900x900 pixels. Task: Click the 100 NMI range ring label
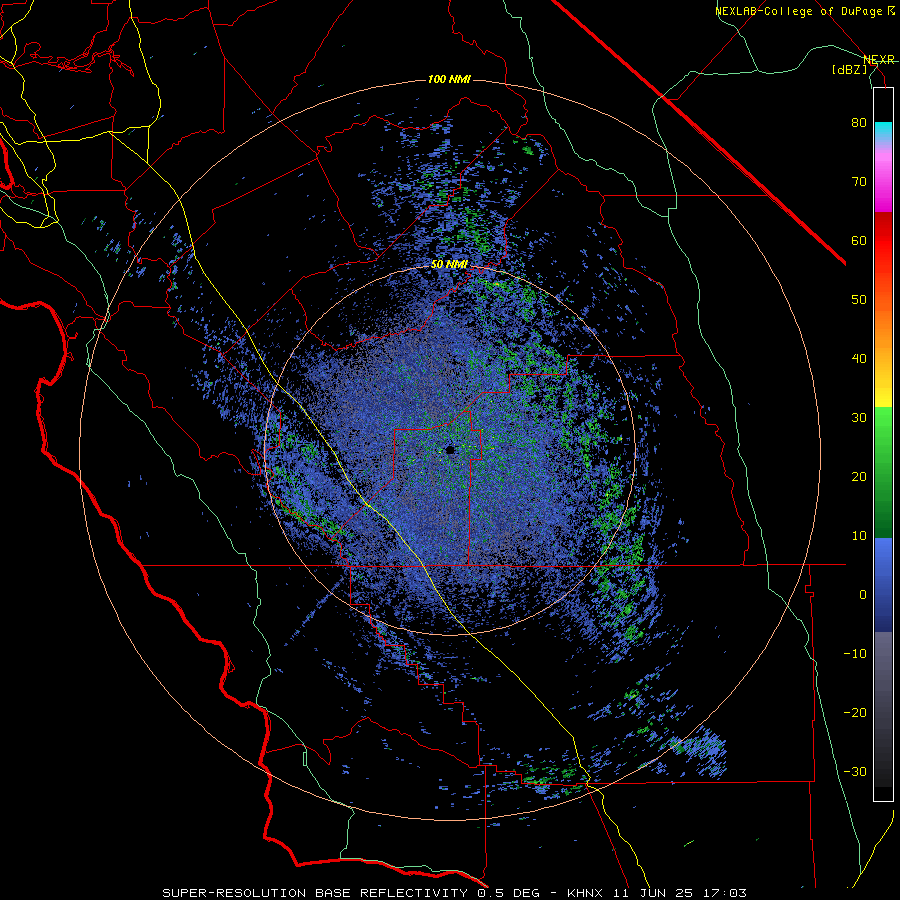449,79
